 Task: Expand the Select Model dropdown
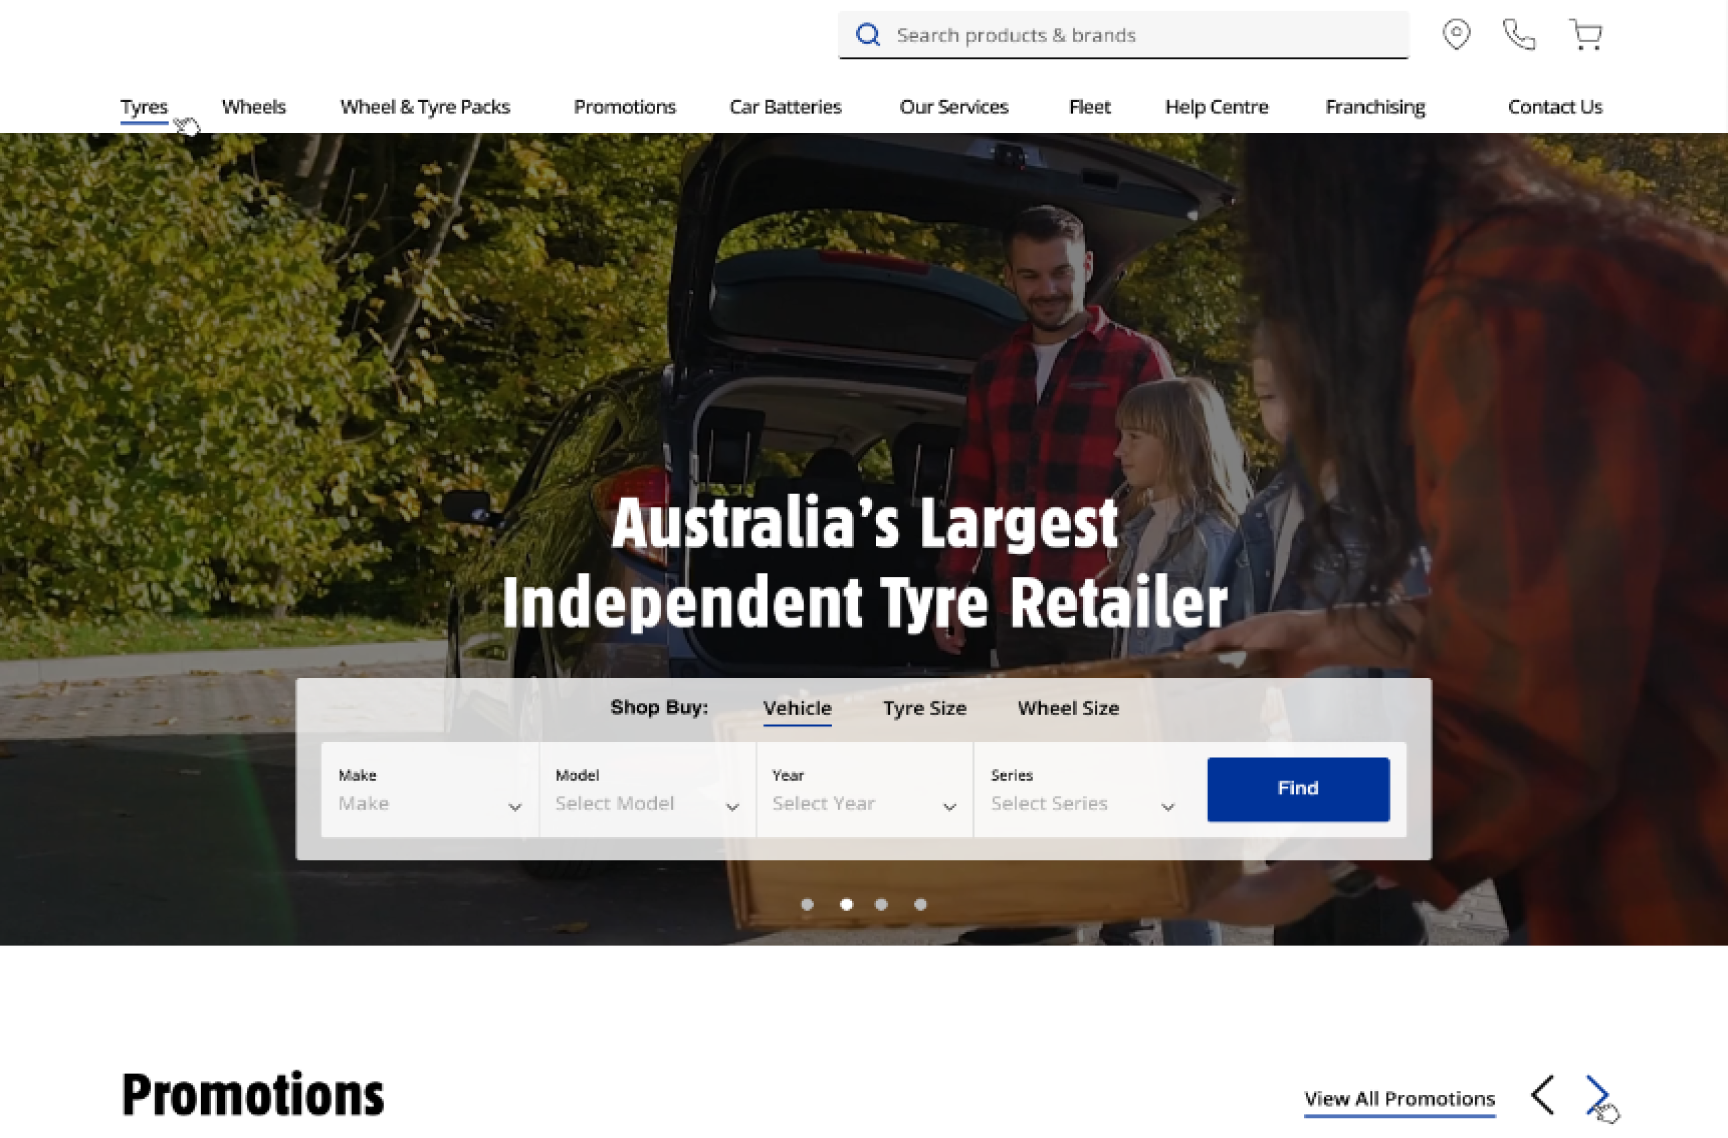(648, 790)
